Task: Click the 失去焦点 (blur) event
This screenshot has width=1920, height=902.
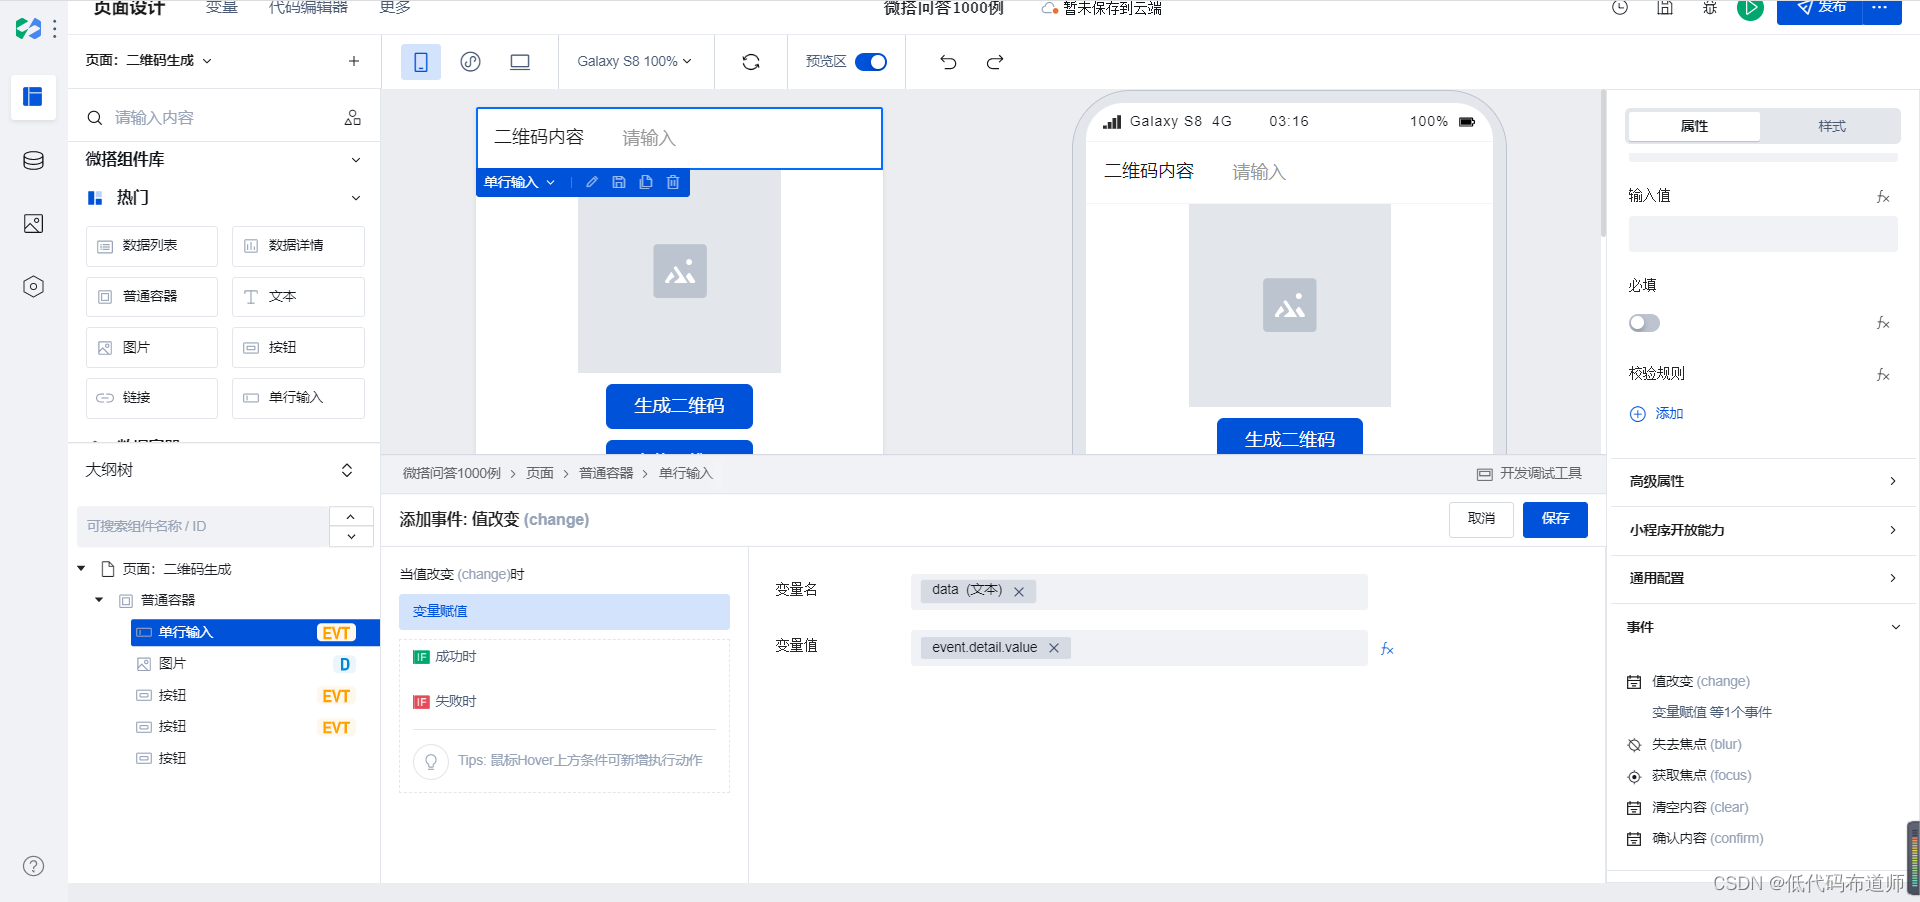Action: pos(1696,745)
